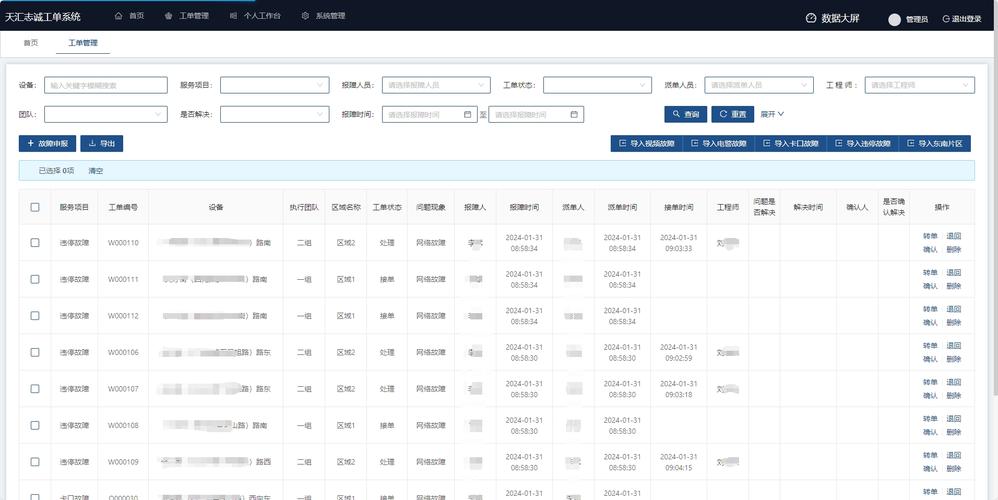Click the 导入视频故障 import button
The image size is (998, 500).
pos(646,144)
